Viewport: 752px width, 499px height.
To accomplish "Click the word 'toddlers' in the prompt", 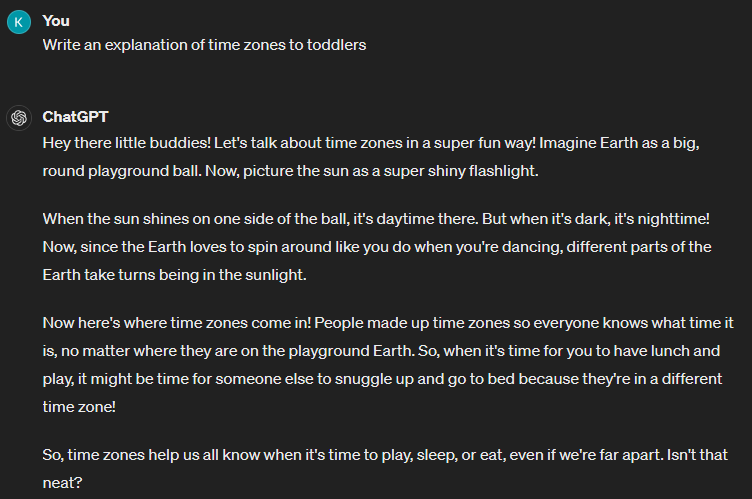I will click(x=336, y=45).
